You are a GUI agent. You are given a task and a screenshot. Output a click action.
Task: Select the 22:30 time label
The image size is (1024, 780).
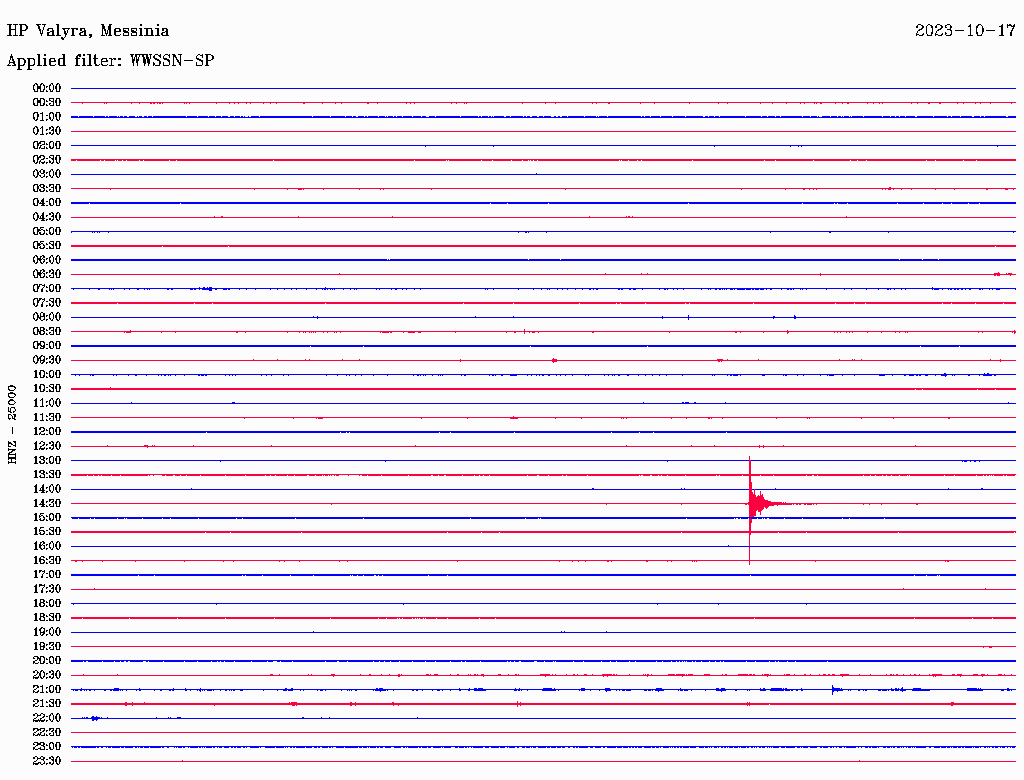47,732
